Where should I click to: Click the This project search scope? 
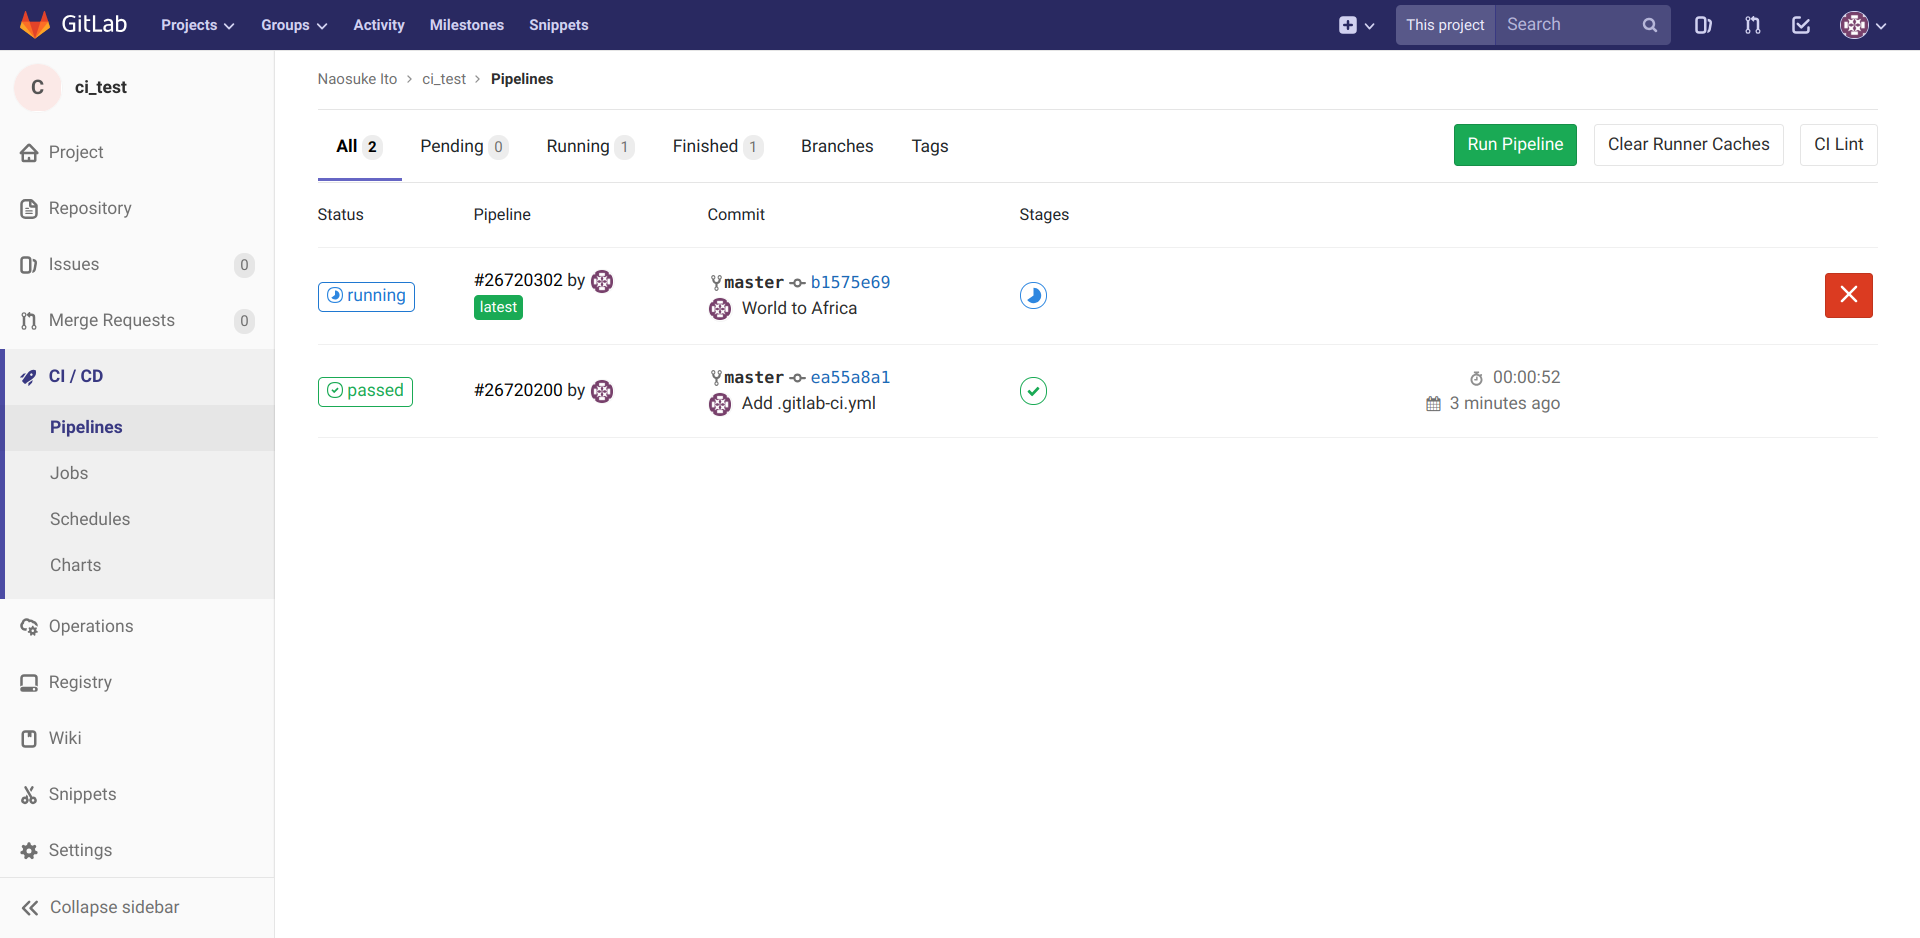coord(1445,25)
